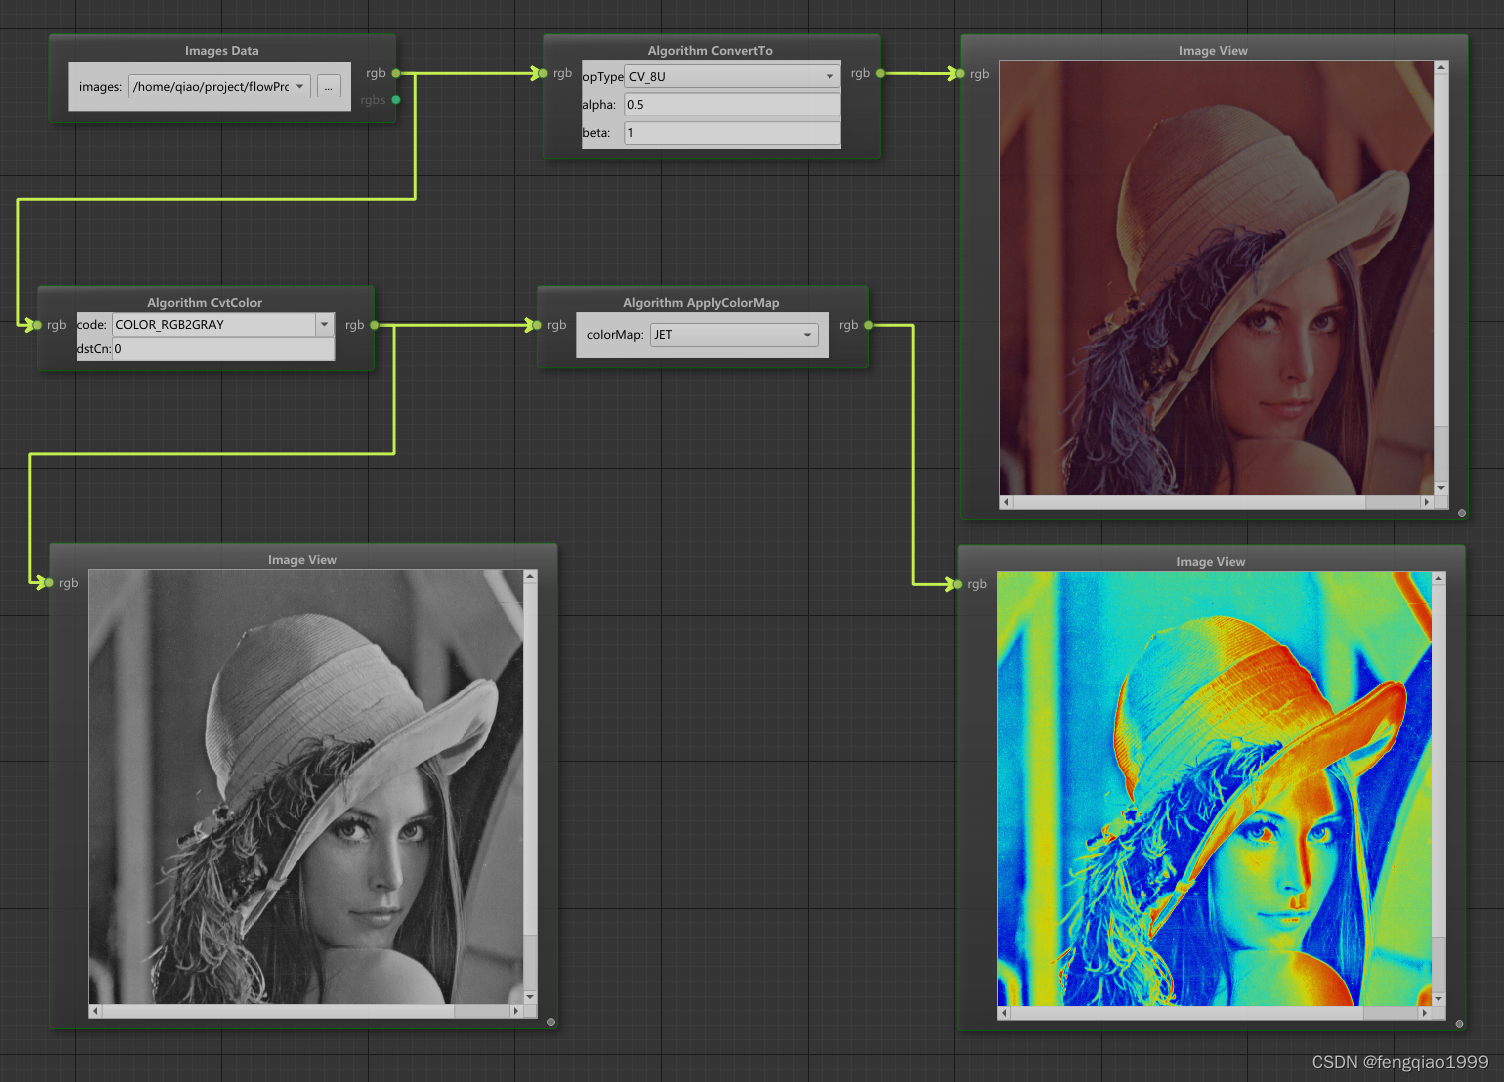Click the rgb input port of Algorithm ApplyColorMap
The image size is (1504, 1082).
[537, 325]
